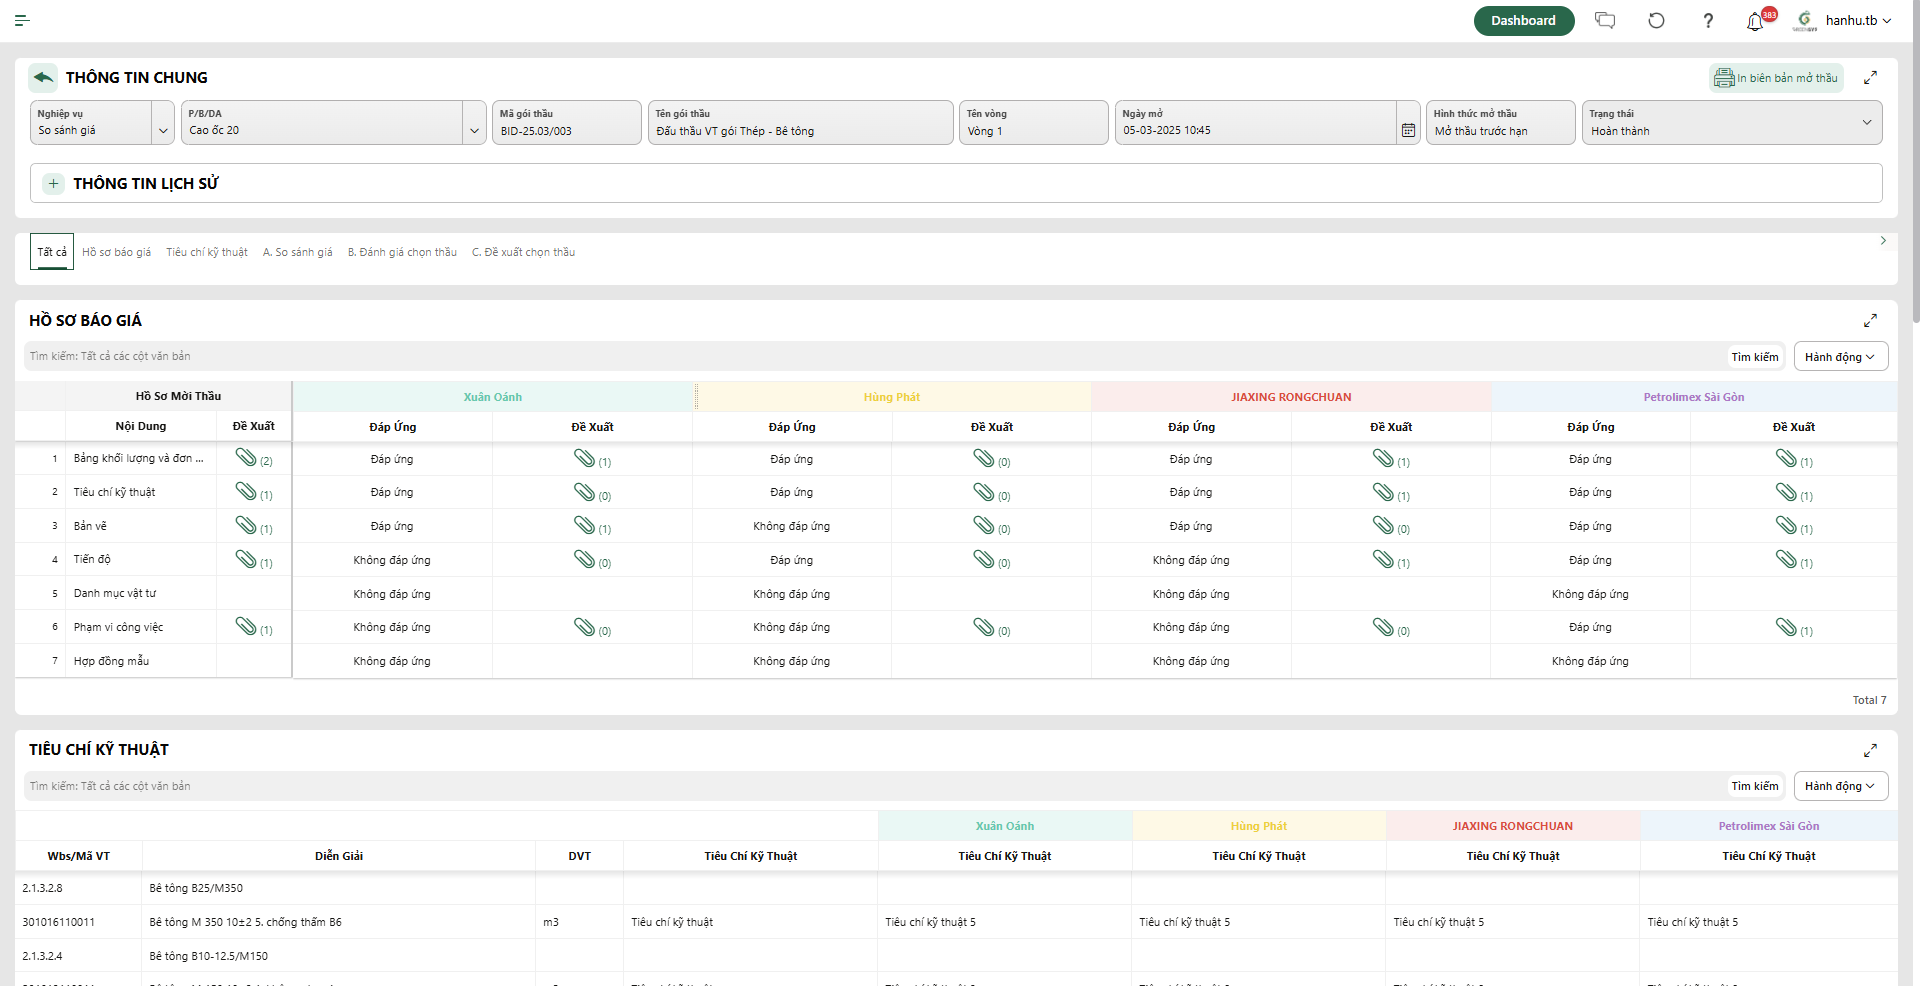1920x986 pixels.
Task: Open JIAXING RONGCHUAN attachment for Bảng khối lượng row
Action: point(1383,458)
